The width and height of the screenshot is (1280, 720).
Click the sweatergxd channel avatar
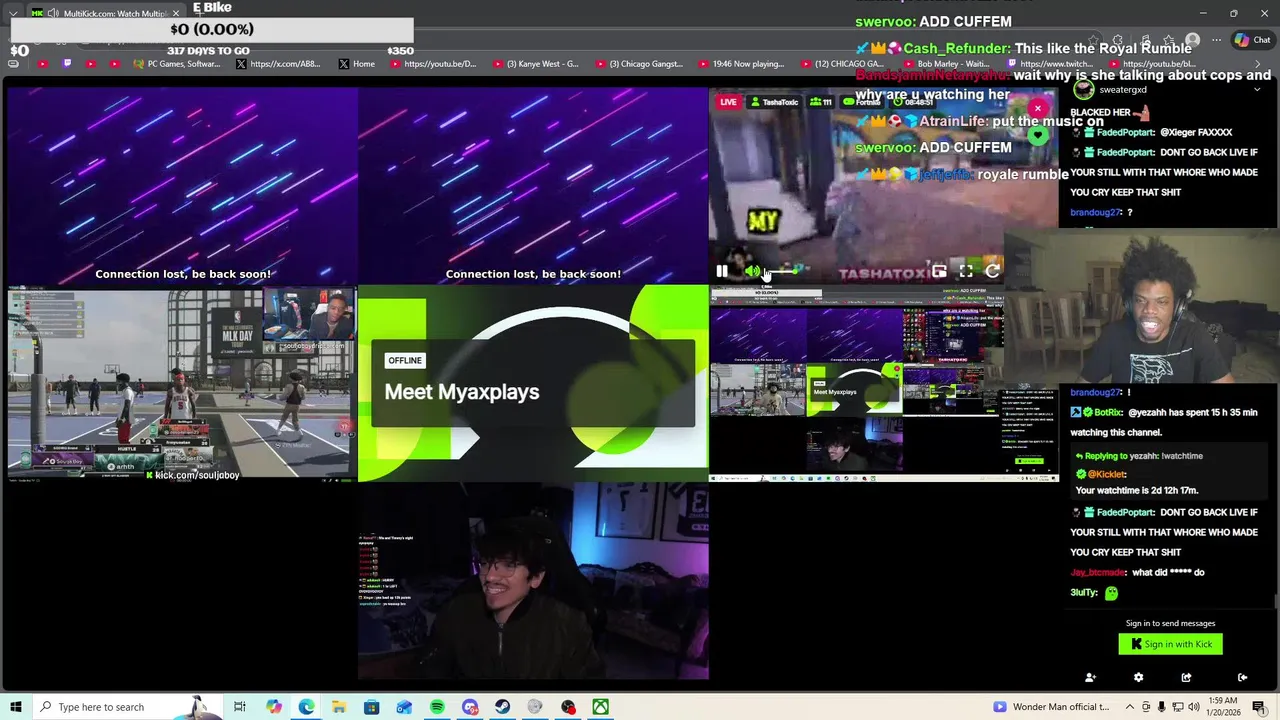(x=1083, y=90)
